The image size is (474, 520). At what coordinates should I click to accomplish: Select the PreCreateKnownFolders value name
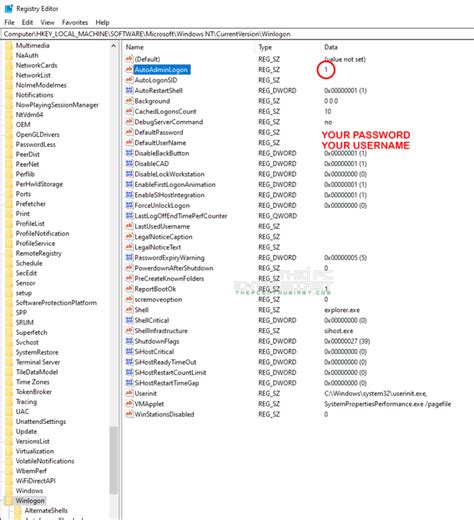(169, 278)
